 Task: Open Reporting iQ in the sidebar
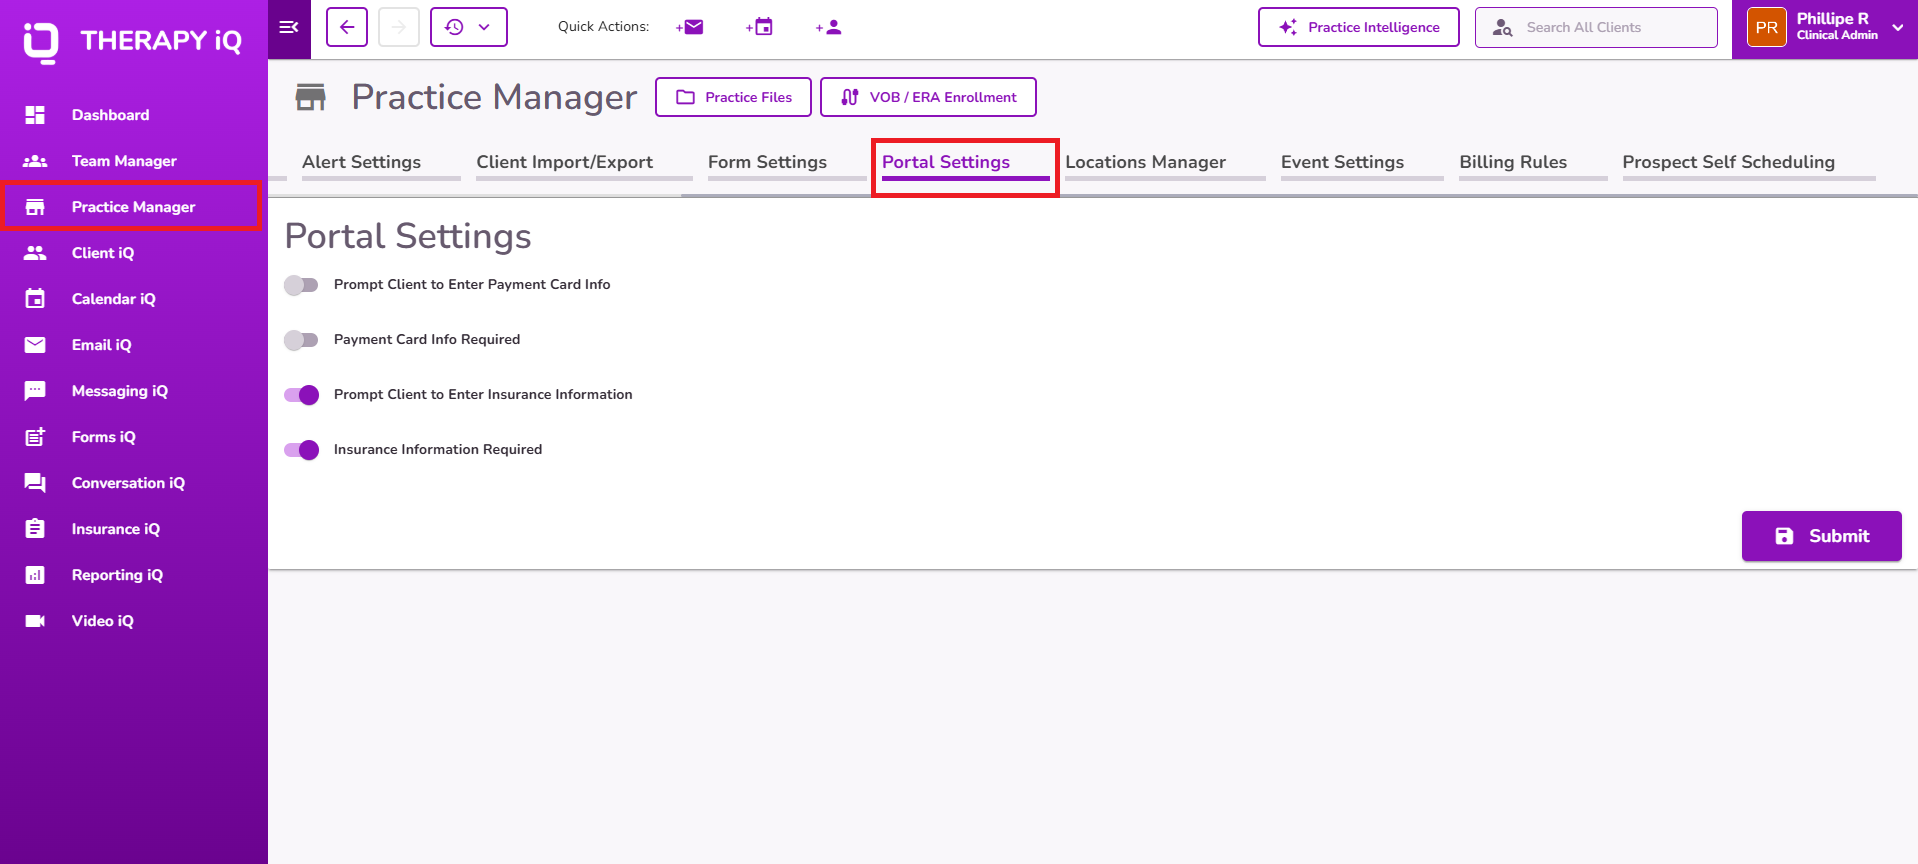point(134,575)
